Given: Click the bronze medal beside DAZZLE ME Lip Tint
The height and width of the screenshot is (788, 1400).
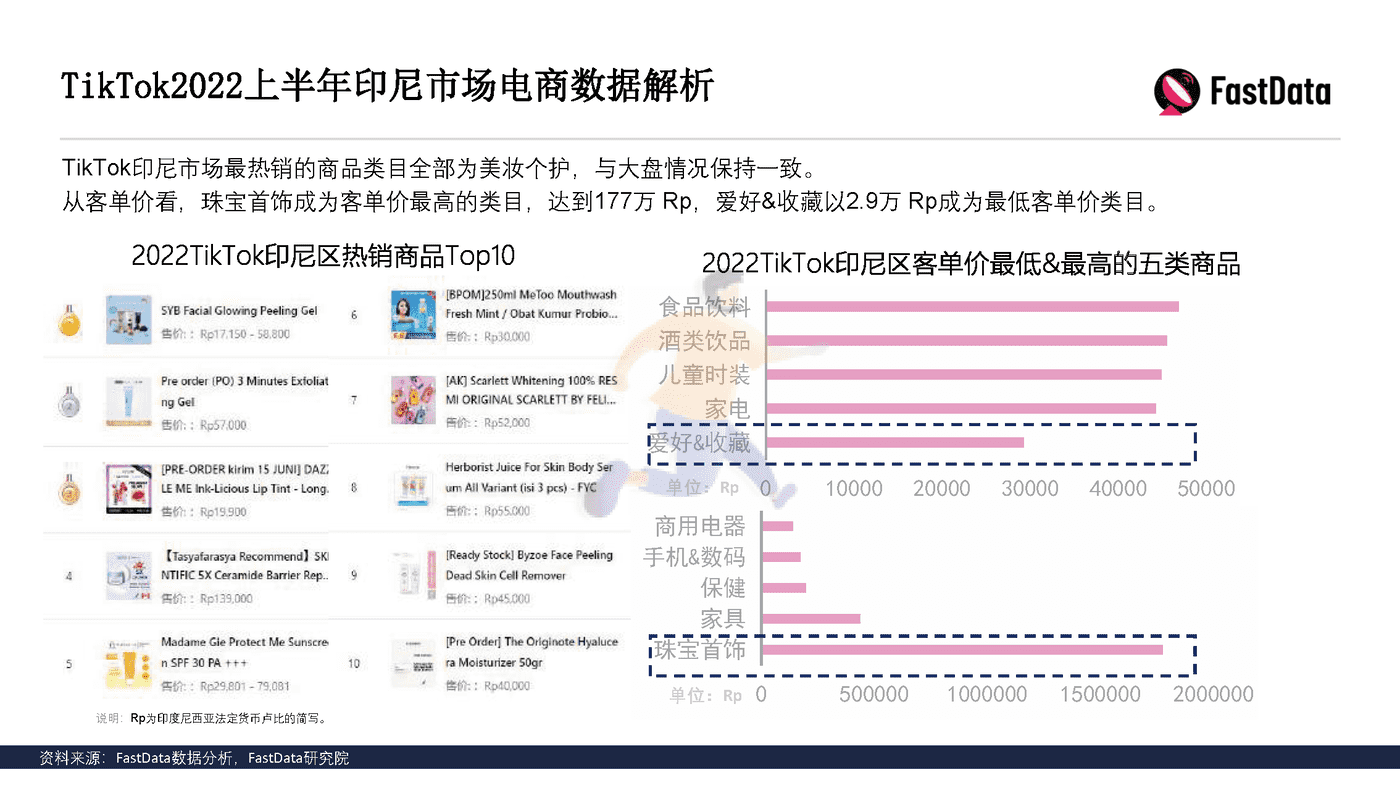Looking at the screenshot, I should point(69,489).
